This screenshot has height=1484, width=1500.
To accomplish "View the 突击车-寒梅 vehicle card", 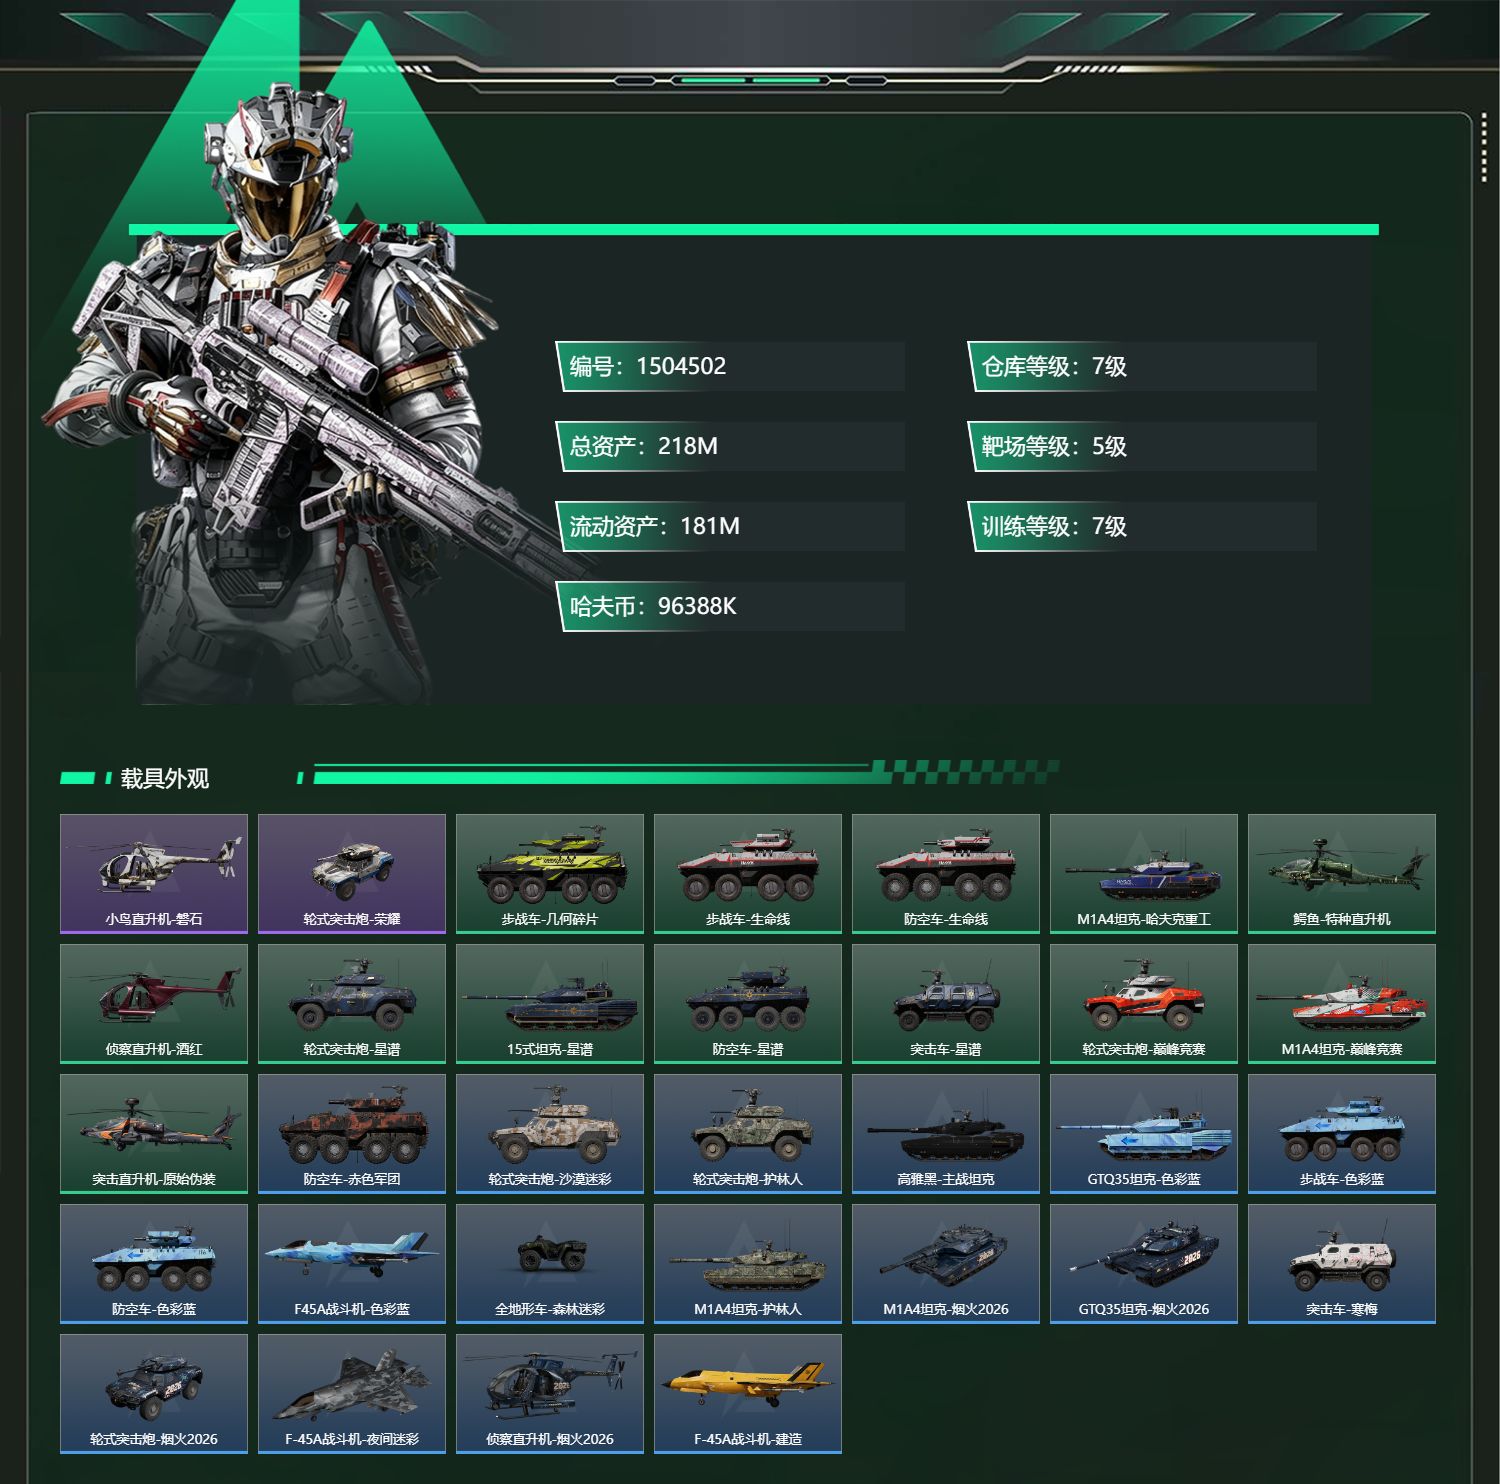I will [x=1342, y=1264].
